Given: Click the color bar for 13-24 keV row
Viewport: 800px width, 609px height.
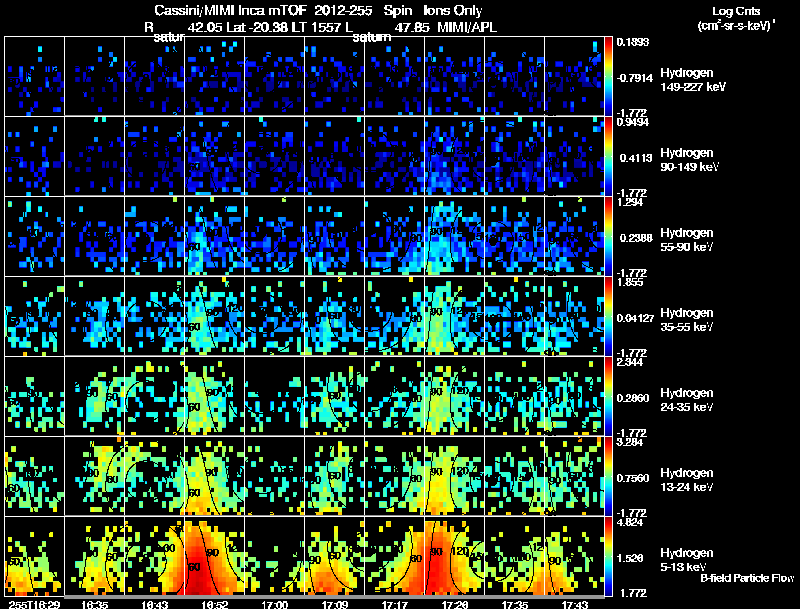Looking at the screenshot, I should (608, 476).
